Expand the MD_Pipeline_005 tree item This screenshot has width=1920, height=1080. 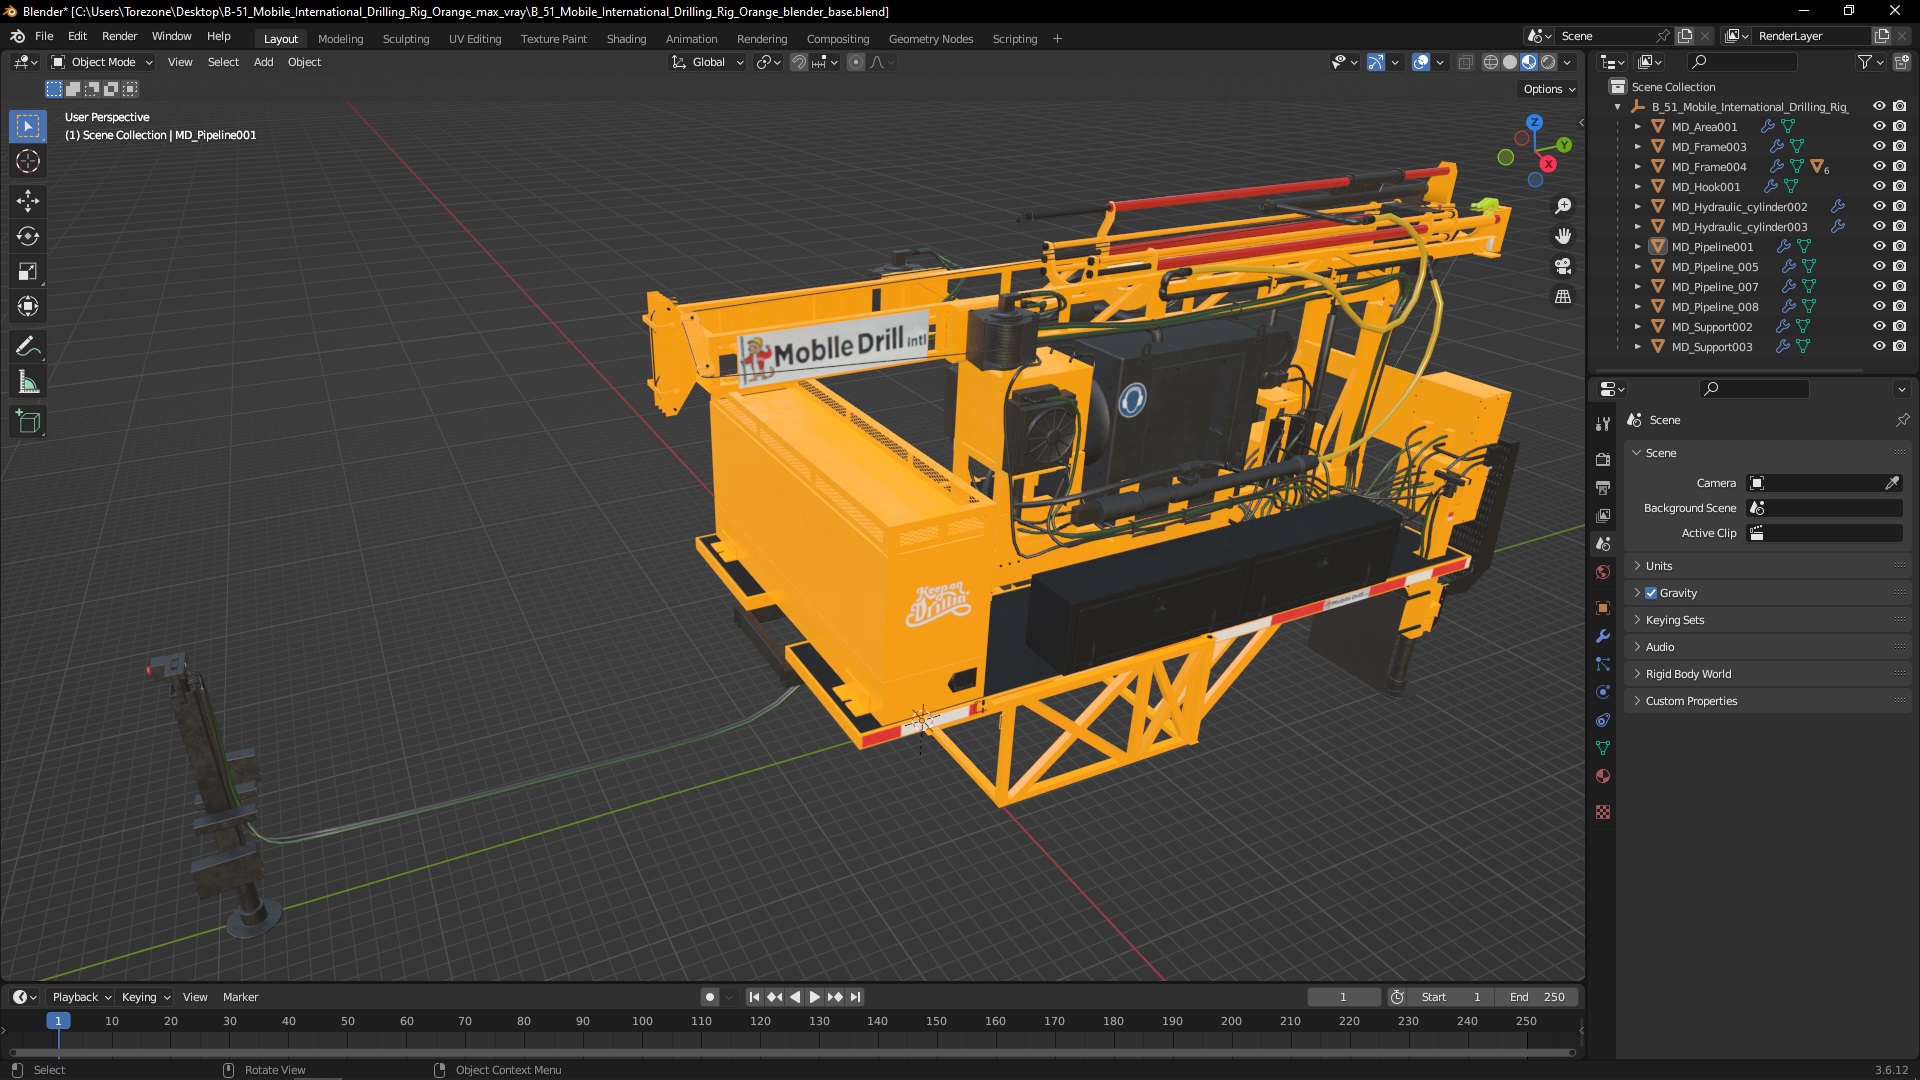pos(1637,267)
